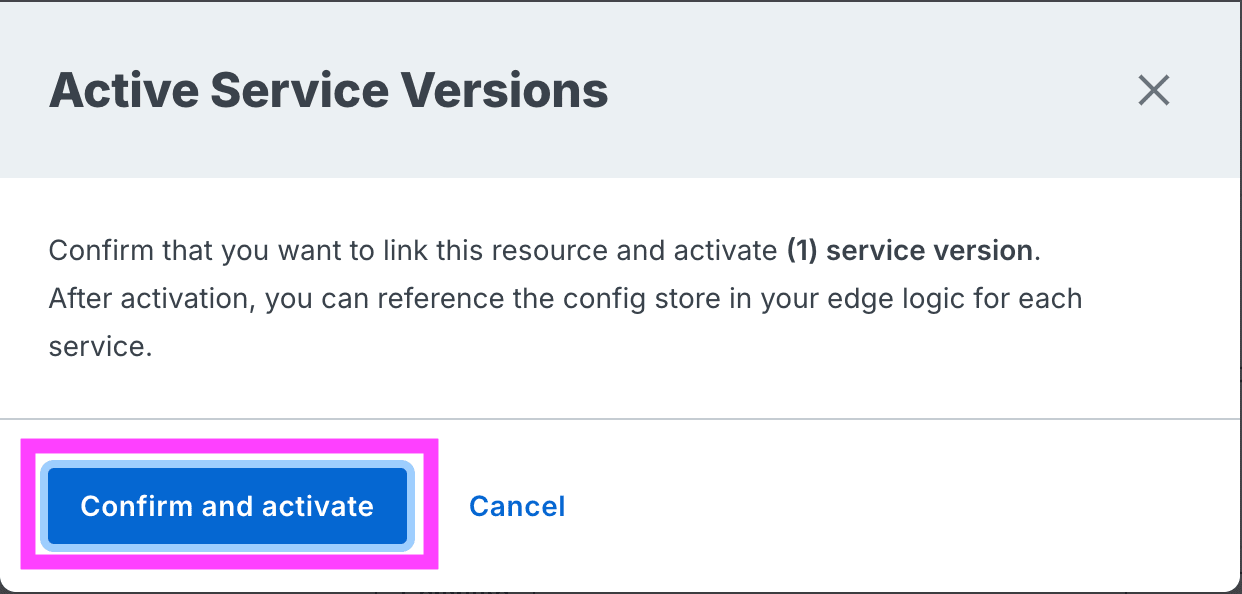Close the Active Service Versions dialog
Image resolution: width=1242 pixels, height=594 pixels.
pyautogui.click(x=1154, y=91)
